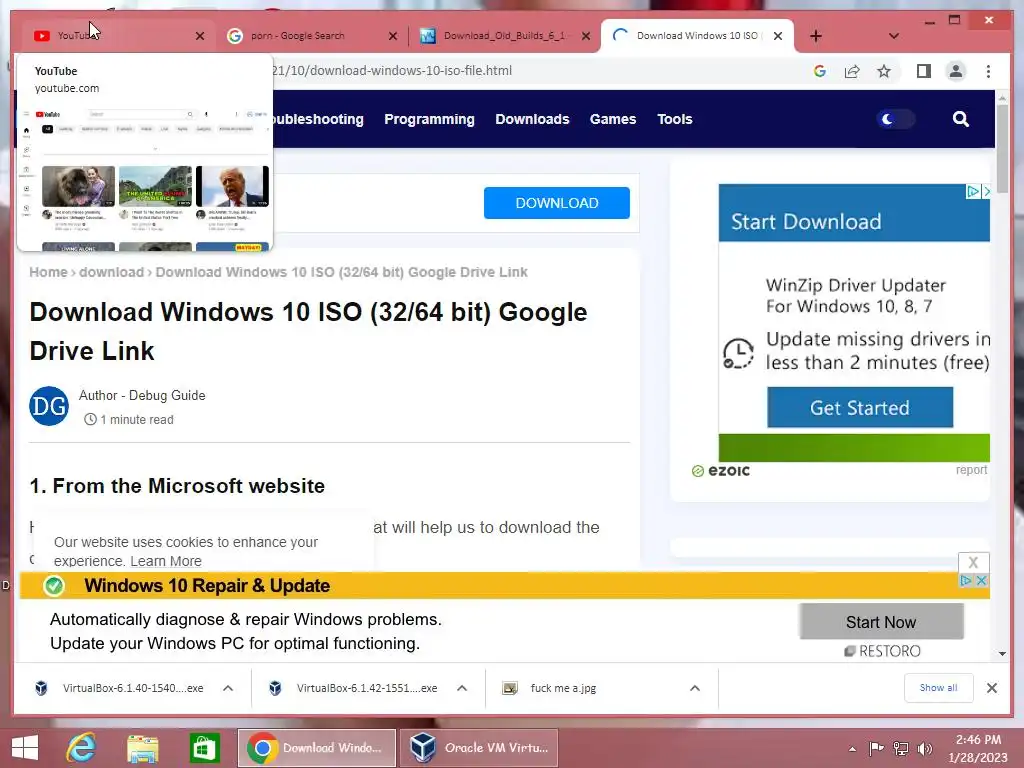
Task: Click the blue DOWNLOAD button
Action: pyautogui.click(x=556, y=203)
